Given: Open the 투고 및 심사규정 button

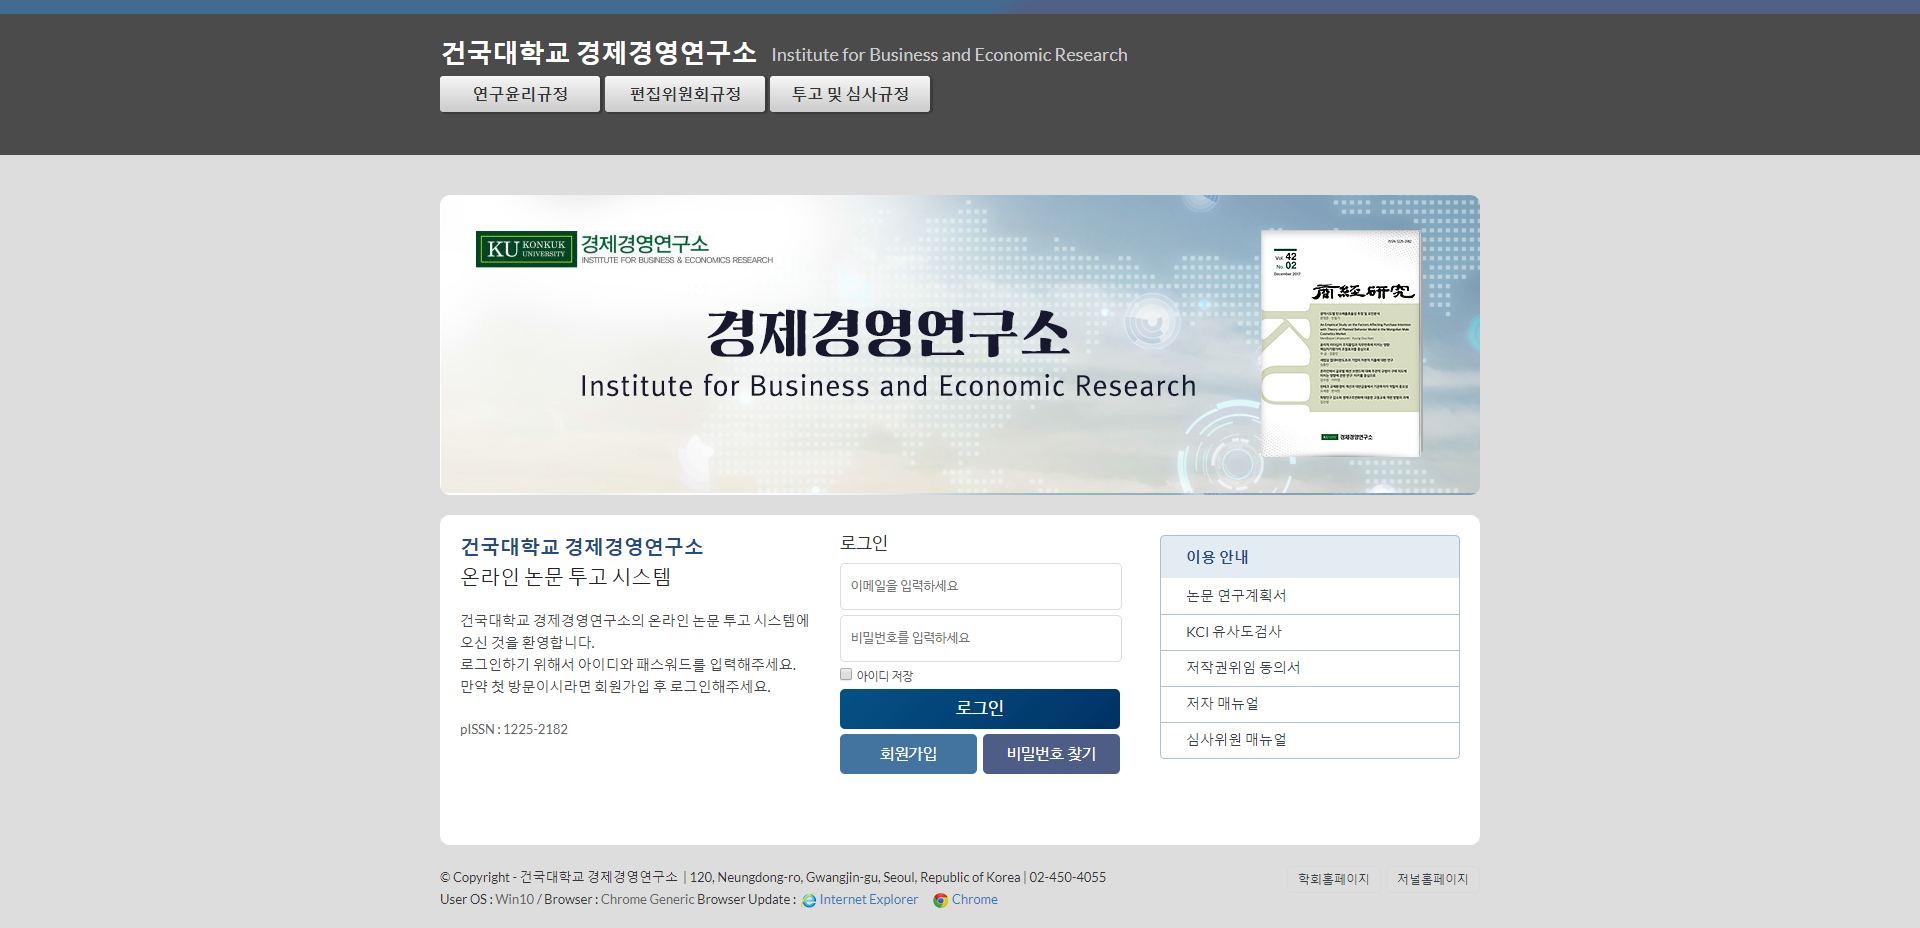Looking at the screenshot, I should pyautogui.click(x=850, y=94).
